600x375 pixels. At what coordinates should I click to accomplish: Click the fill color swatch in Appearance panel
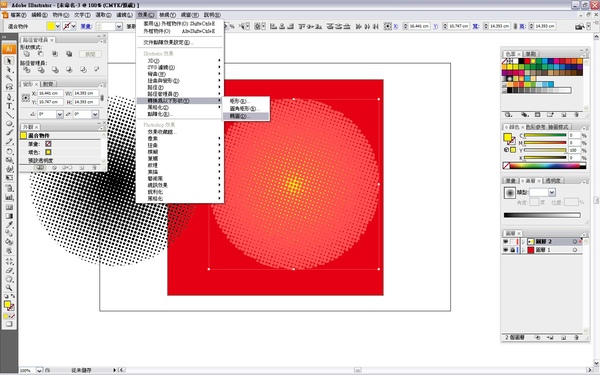coord(48,152)
